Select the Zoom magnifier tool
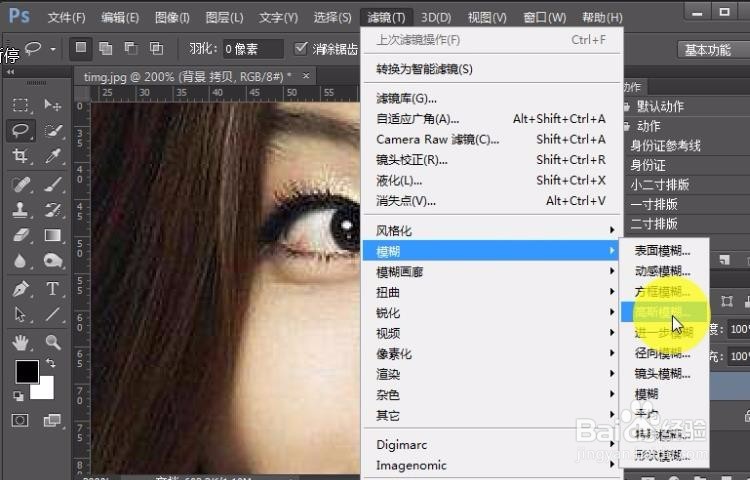The width and height of the screenshot is (750, 480). tap(53, 342)
